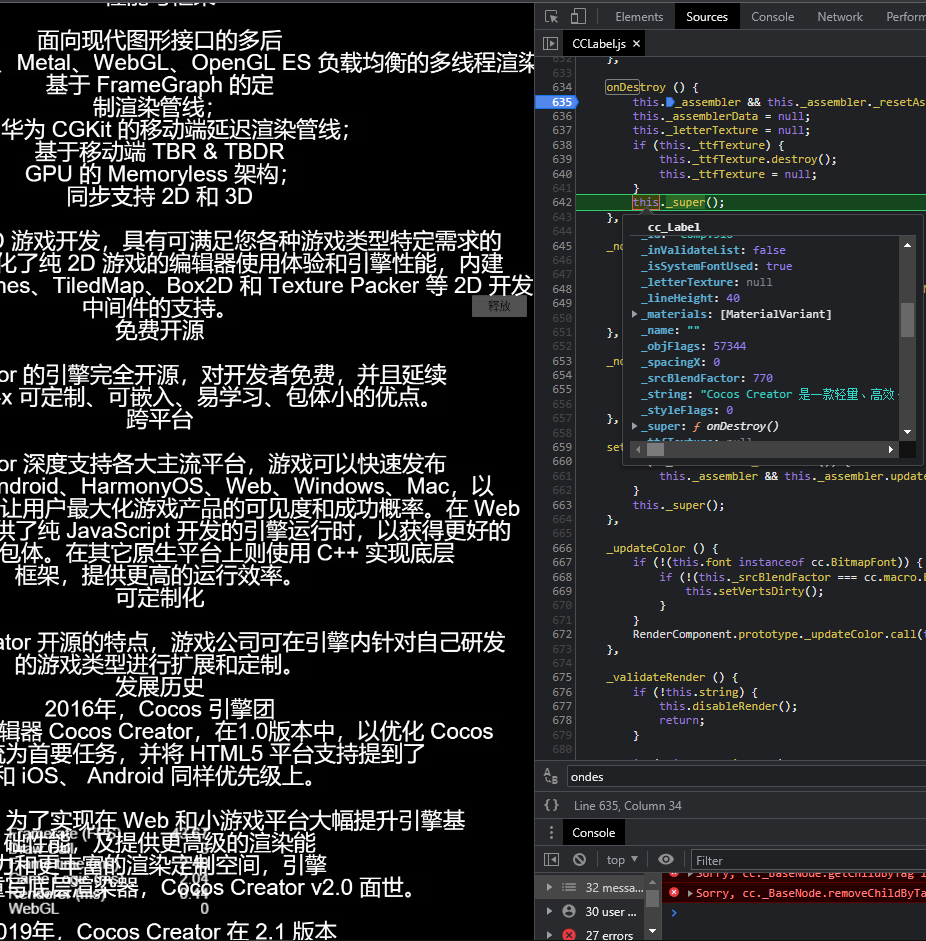This screenshot has height=941, width=926.
Task: Click the _validateRender function name
Action: pos(655,677)
